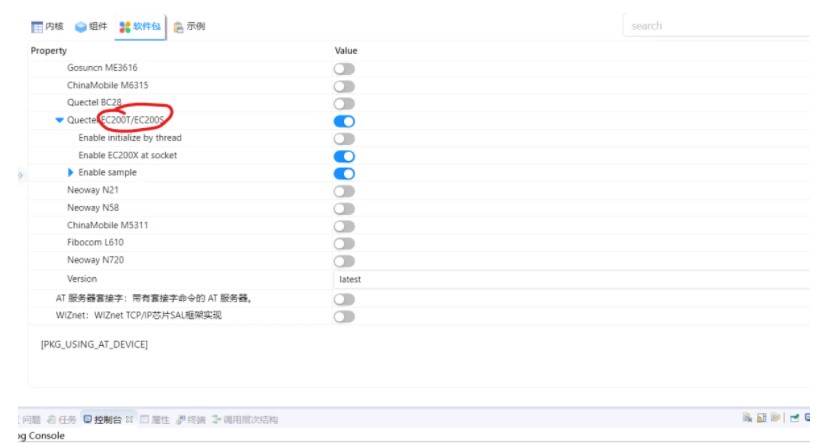Click the Enable EC200X at socket label
The height and width of the screenshot is (446, 818).
[x=128, y=155]
